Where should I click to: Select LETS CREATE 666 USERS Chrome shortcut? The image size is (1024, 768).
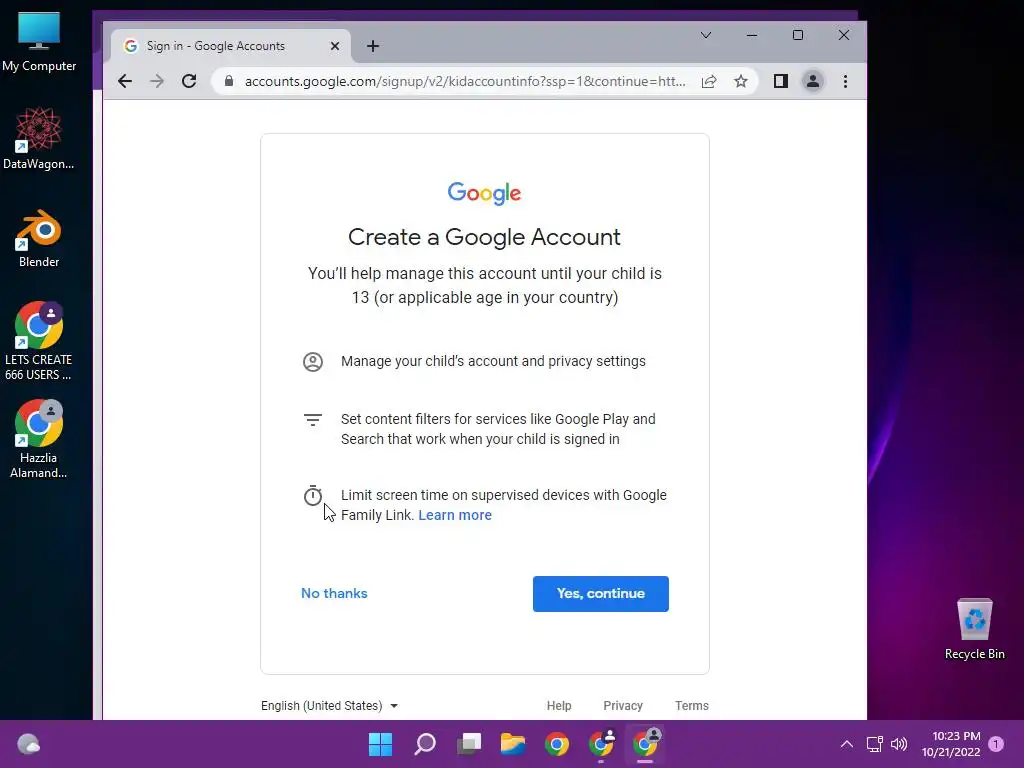click(x=39, y=341)
